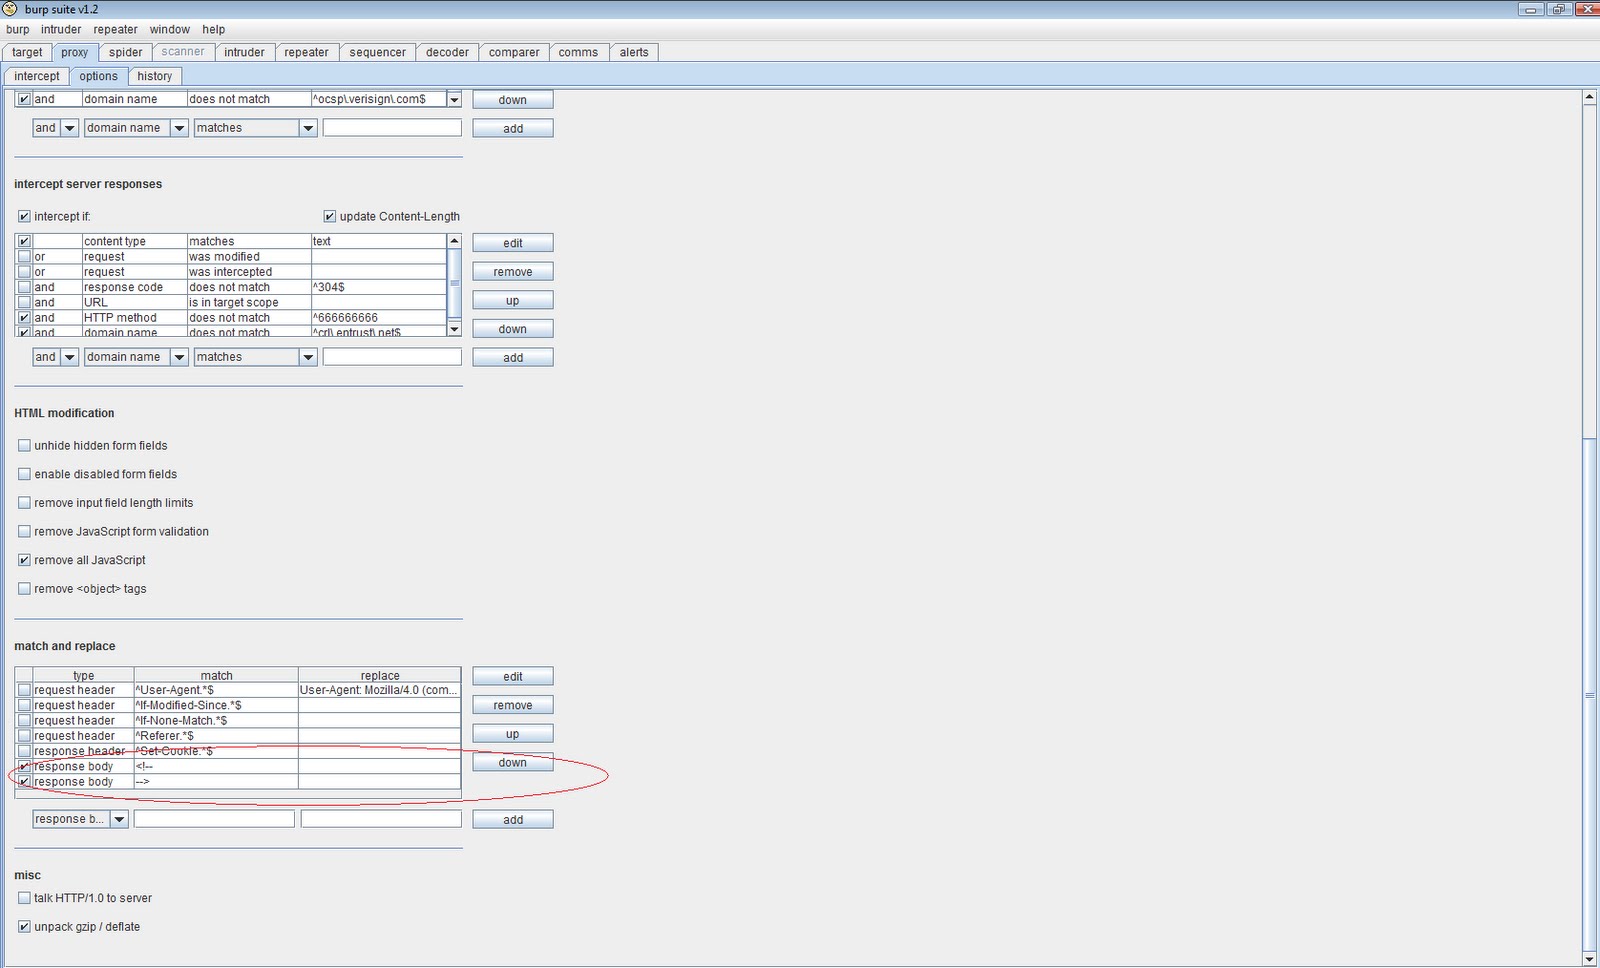Switch to the comms tab

point(578,52)
